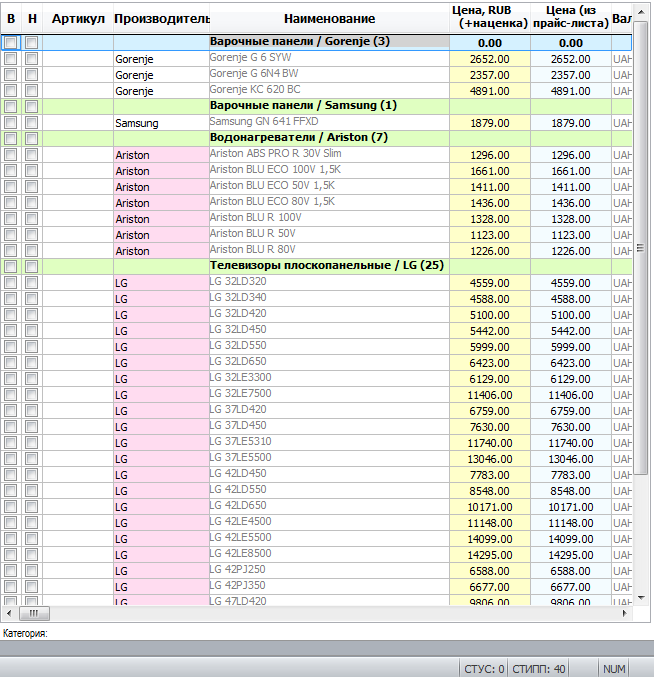
Task: Select the LG 42PJ350 name cell
Action: coord(329,586)
